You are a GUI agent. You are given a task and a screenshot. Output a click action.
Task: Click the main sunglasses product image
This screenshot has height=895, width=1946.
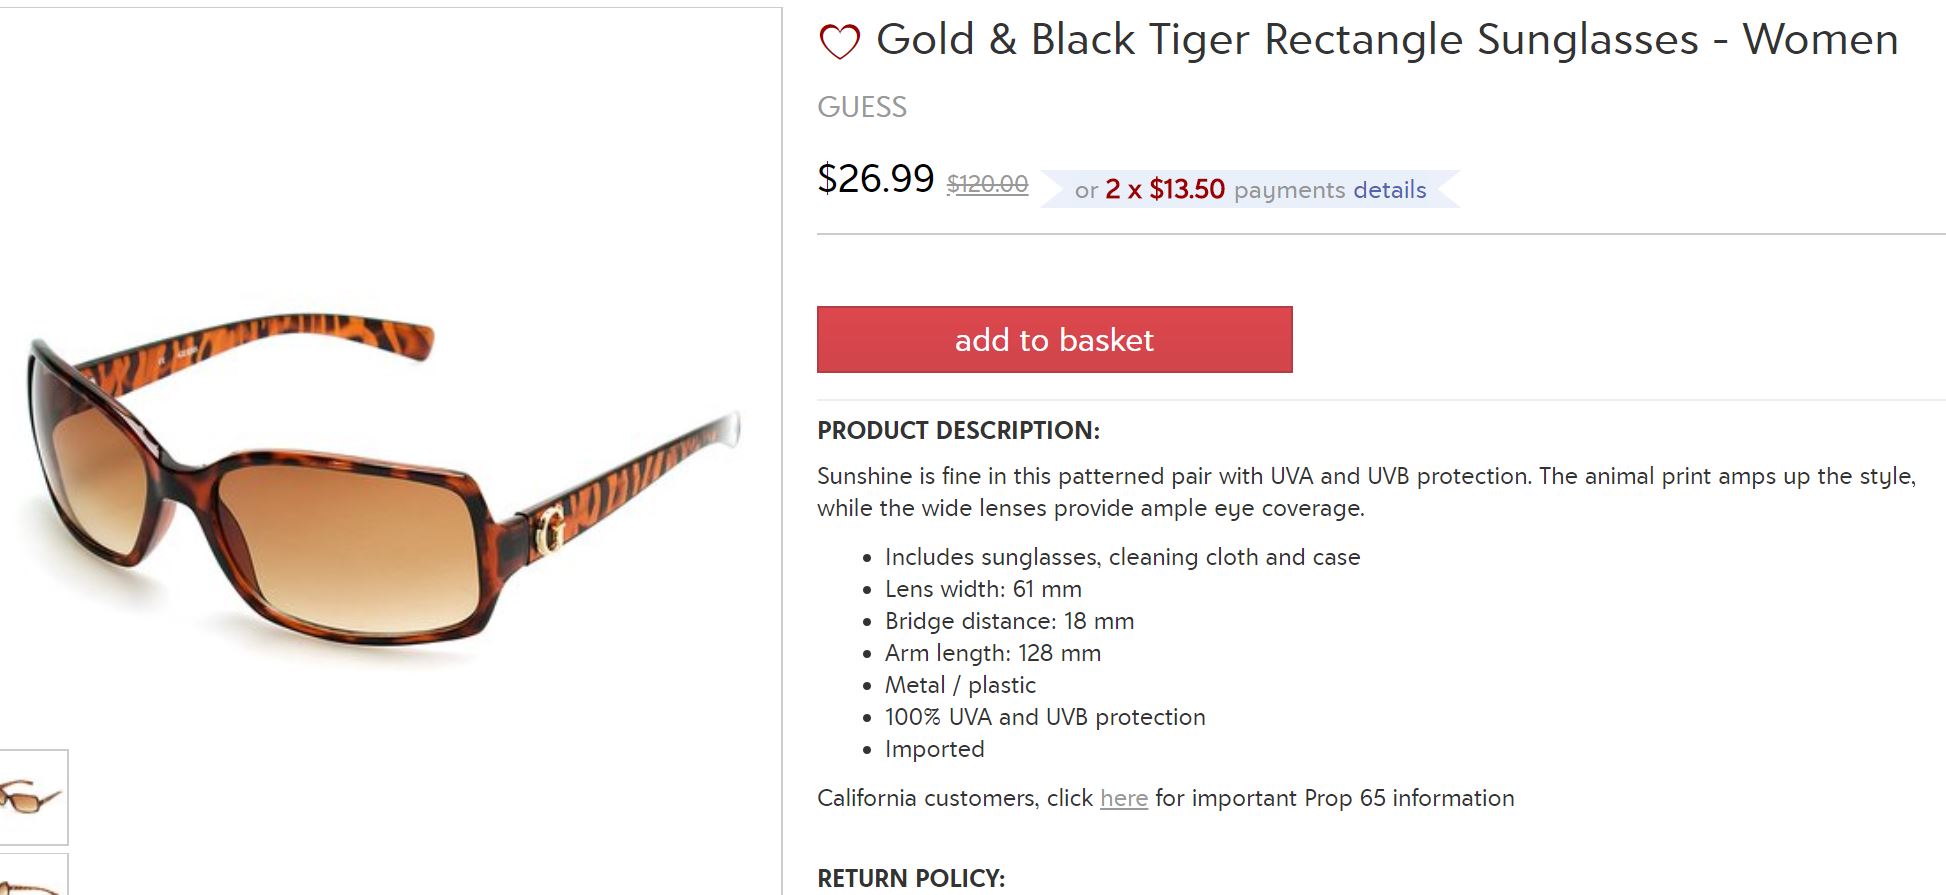tap(385, 480)
